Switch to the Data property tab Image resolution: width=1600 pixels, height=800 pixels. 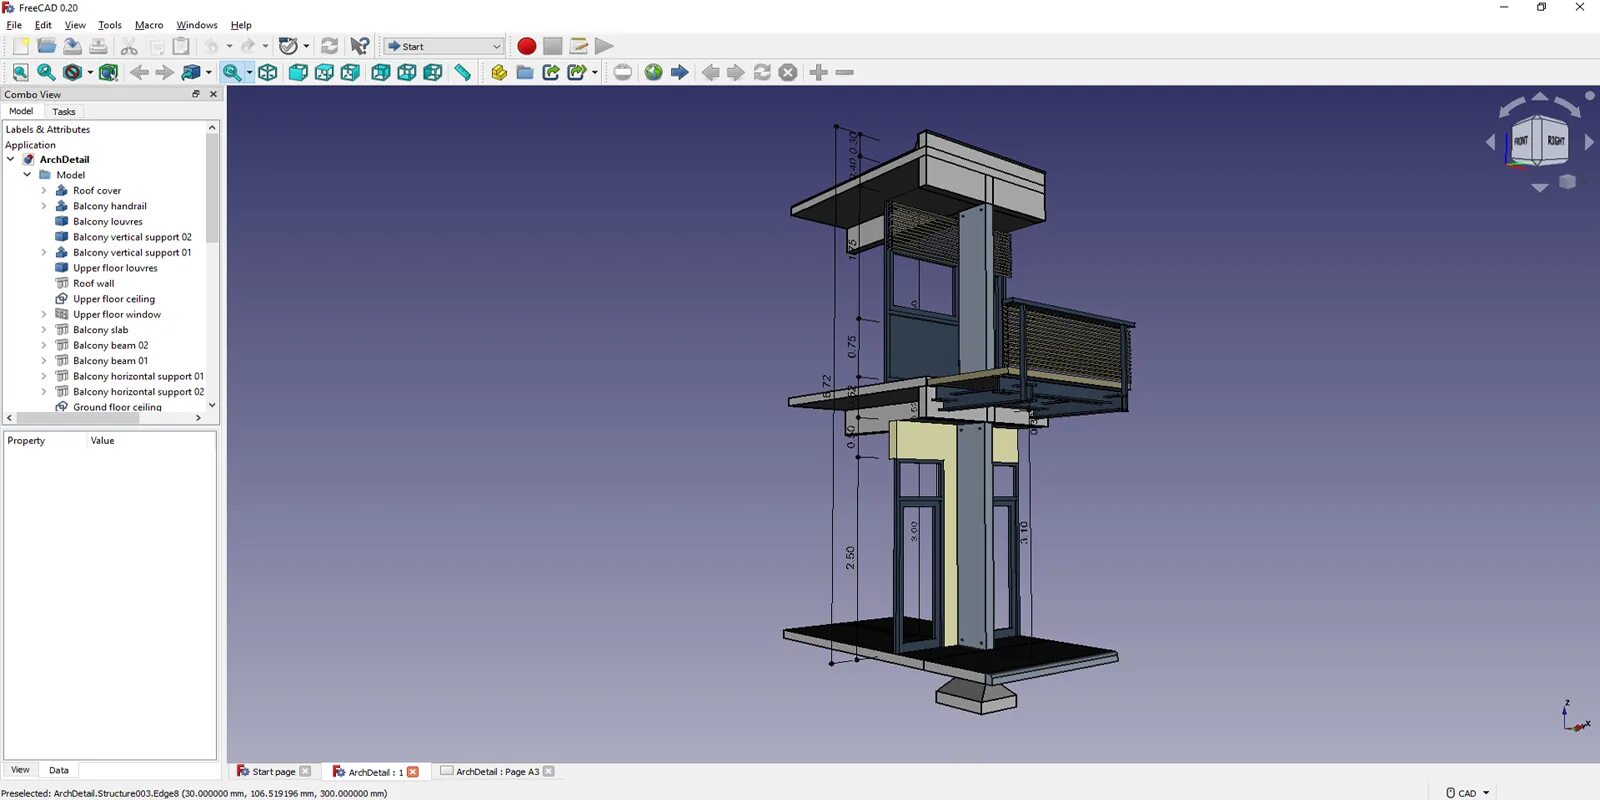(x=59, y=770)
